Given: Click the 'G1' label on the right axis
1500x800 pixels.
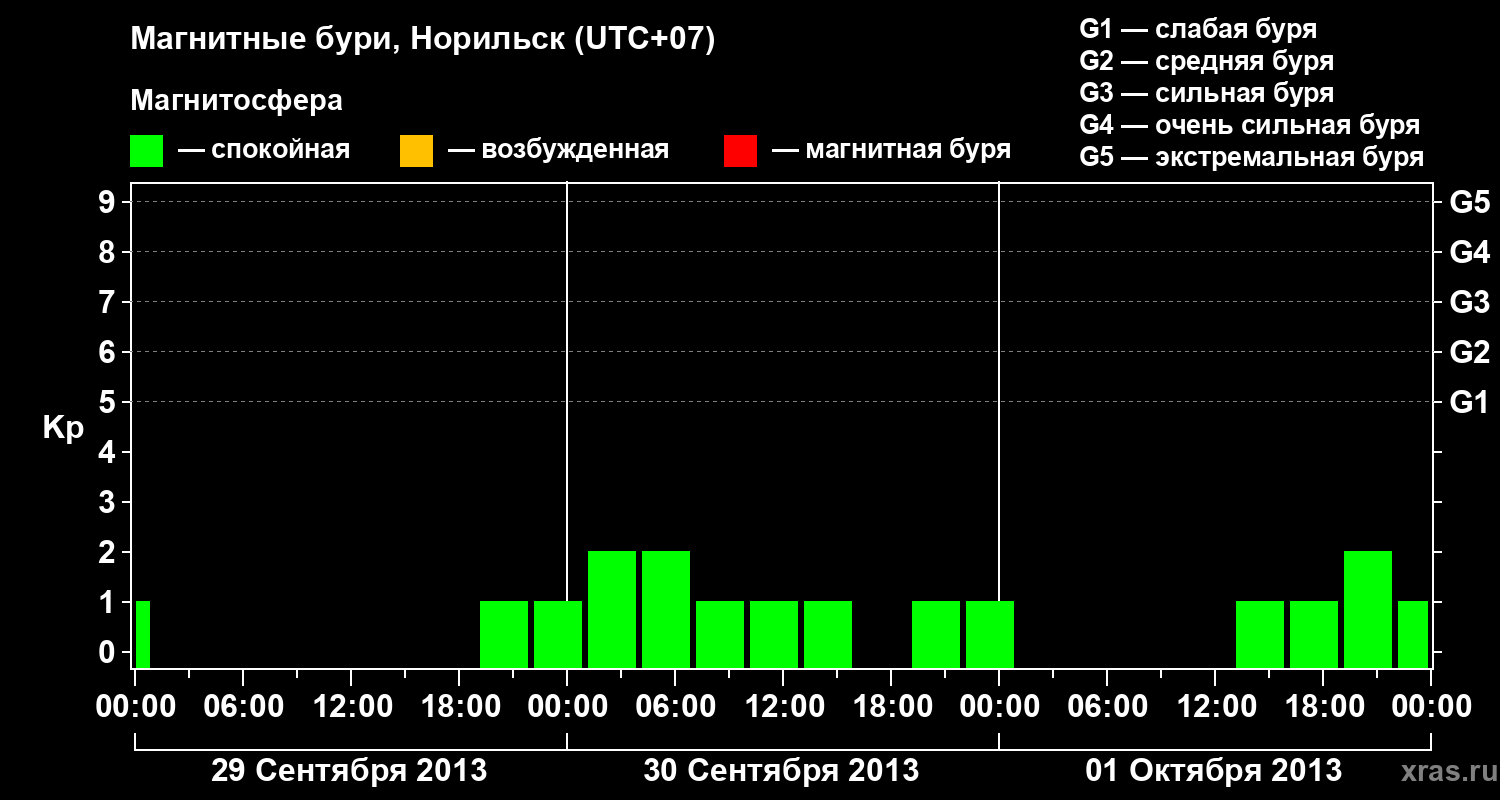Looking at the screenshot, I should 1469,403.
